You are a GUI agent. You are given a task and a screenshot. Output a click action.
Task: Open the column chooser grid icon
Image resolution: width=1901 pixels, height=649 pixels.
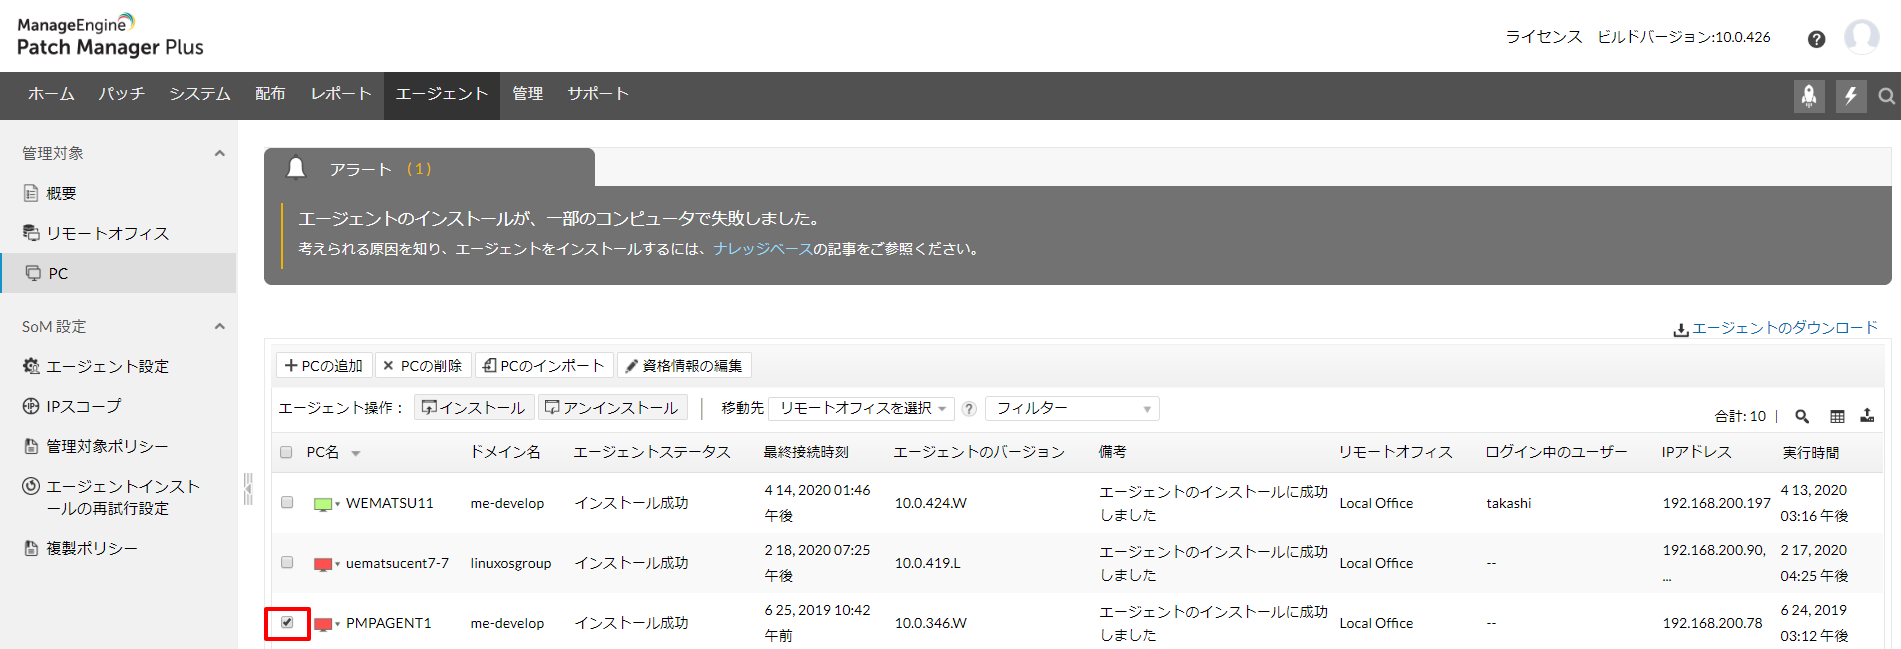click(x=1837, y=416)
